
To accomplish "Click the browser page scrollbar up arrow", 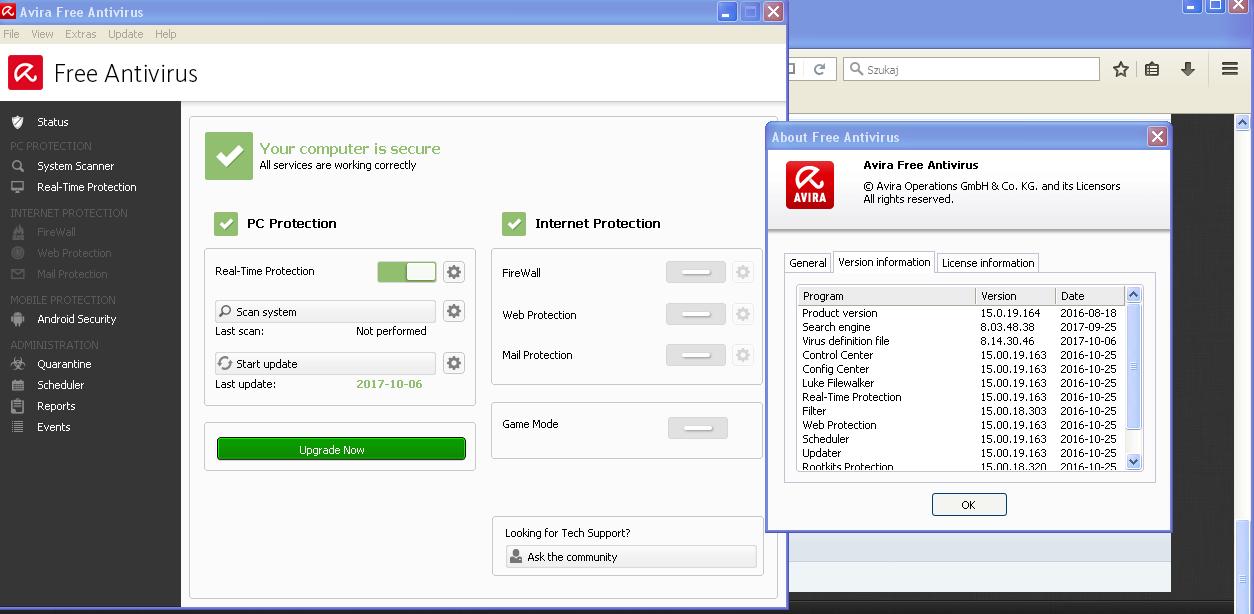I will pyautogui.click(x=1244, y=123).
